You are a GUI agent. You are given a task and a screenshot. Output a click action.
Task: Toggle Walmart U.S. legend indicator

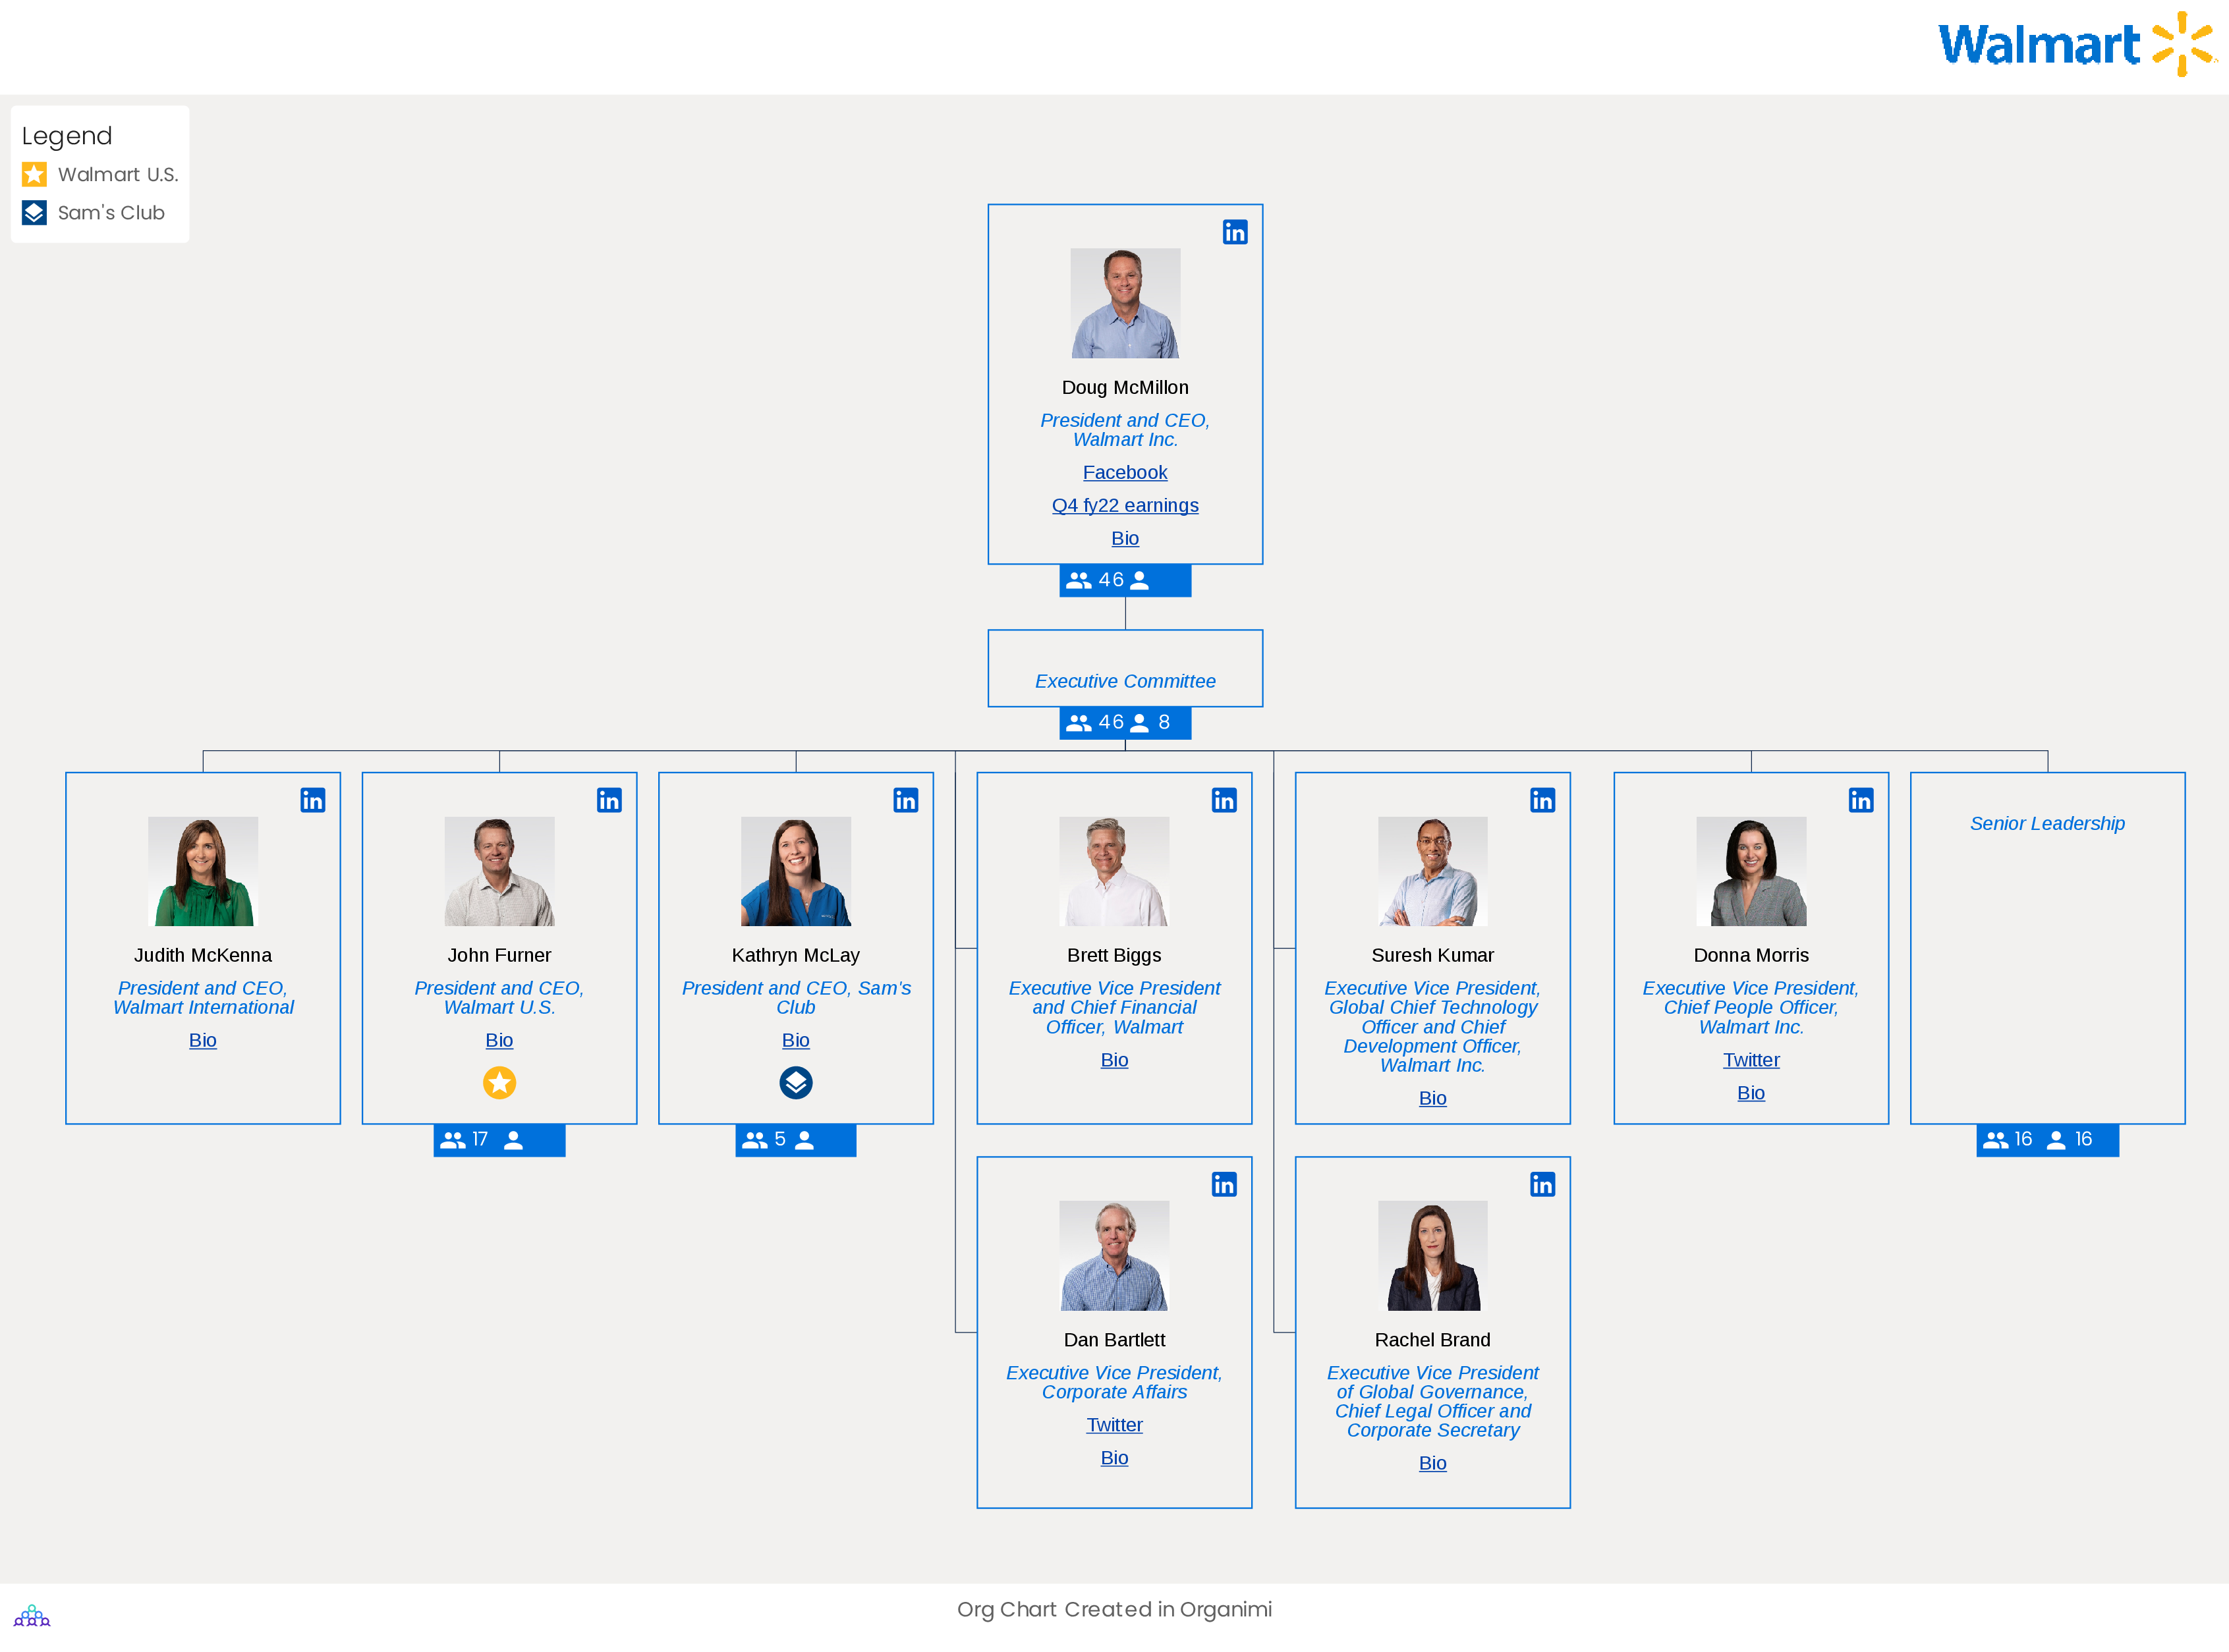[x=36, y=173]
